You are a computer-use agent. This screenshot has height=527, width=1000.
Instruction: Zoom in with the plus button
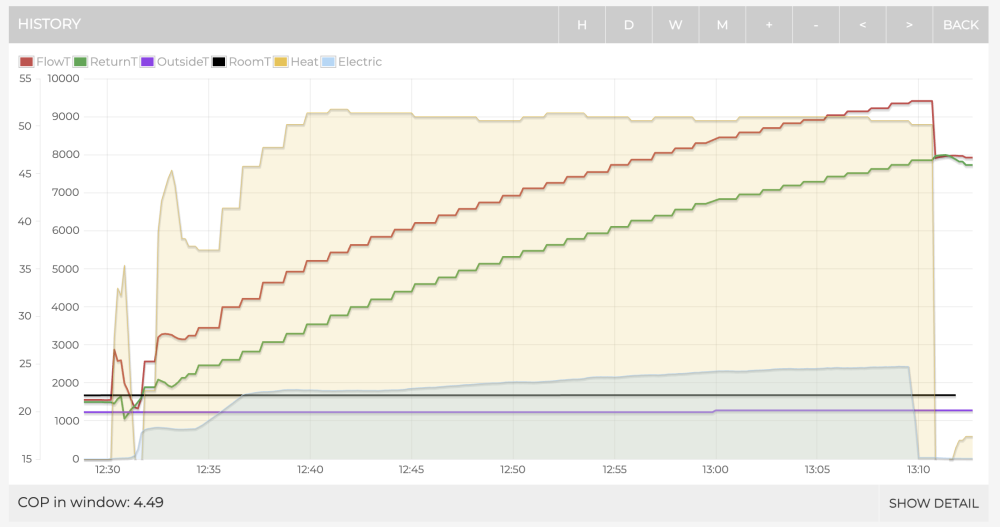tap(769, 25)
